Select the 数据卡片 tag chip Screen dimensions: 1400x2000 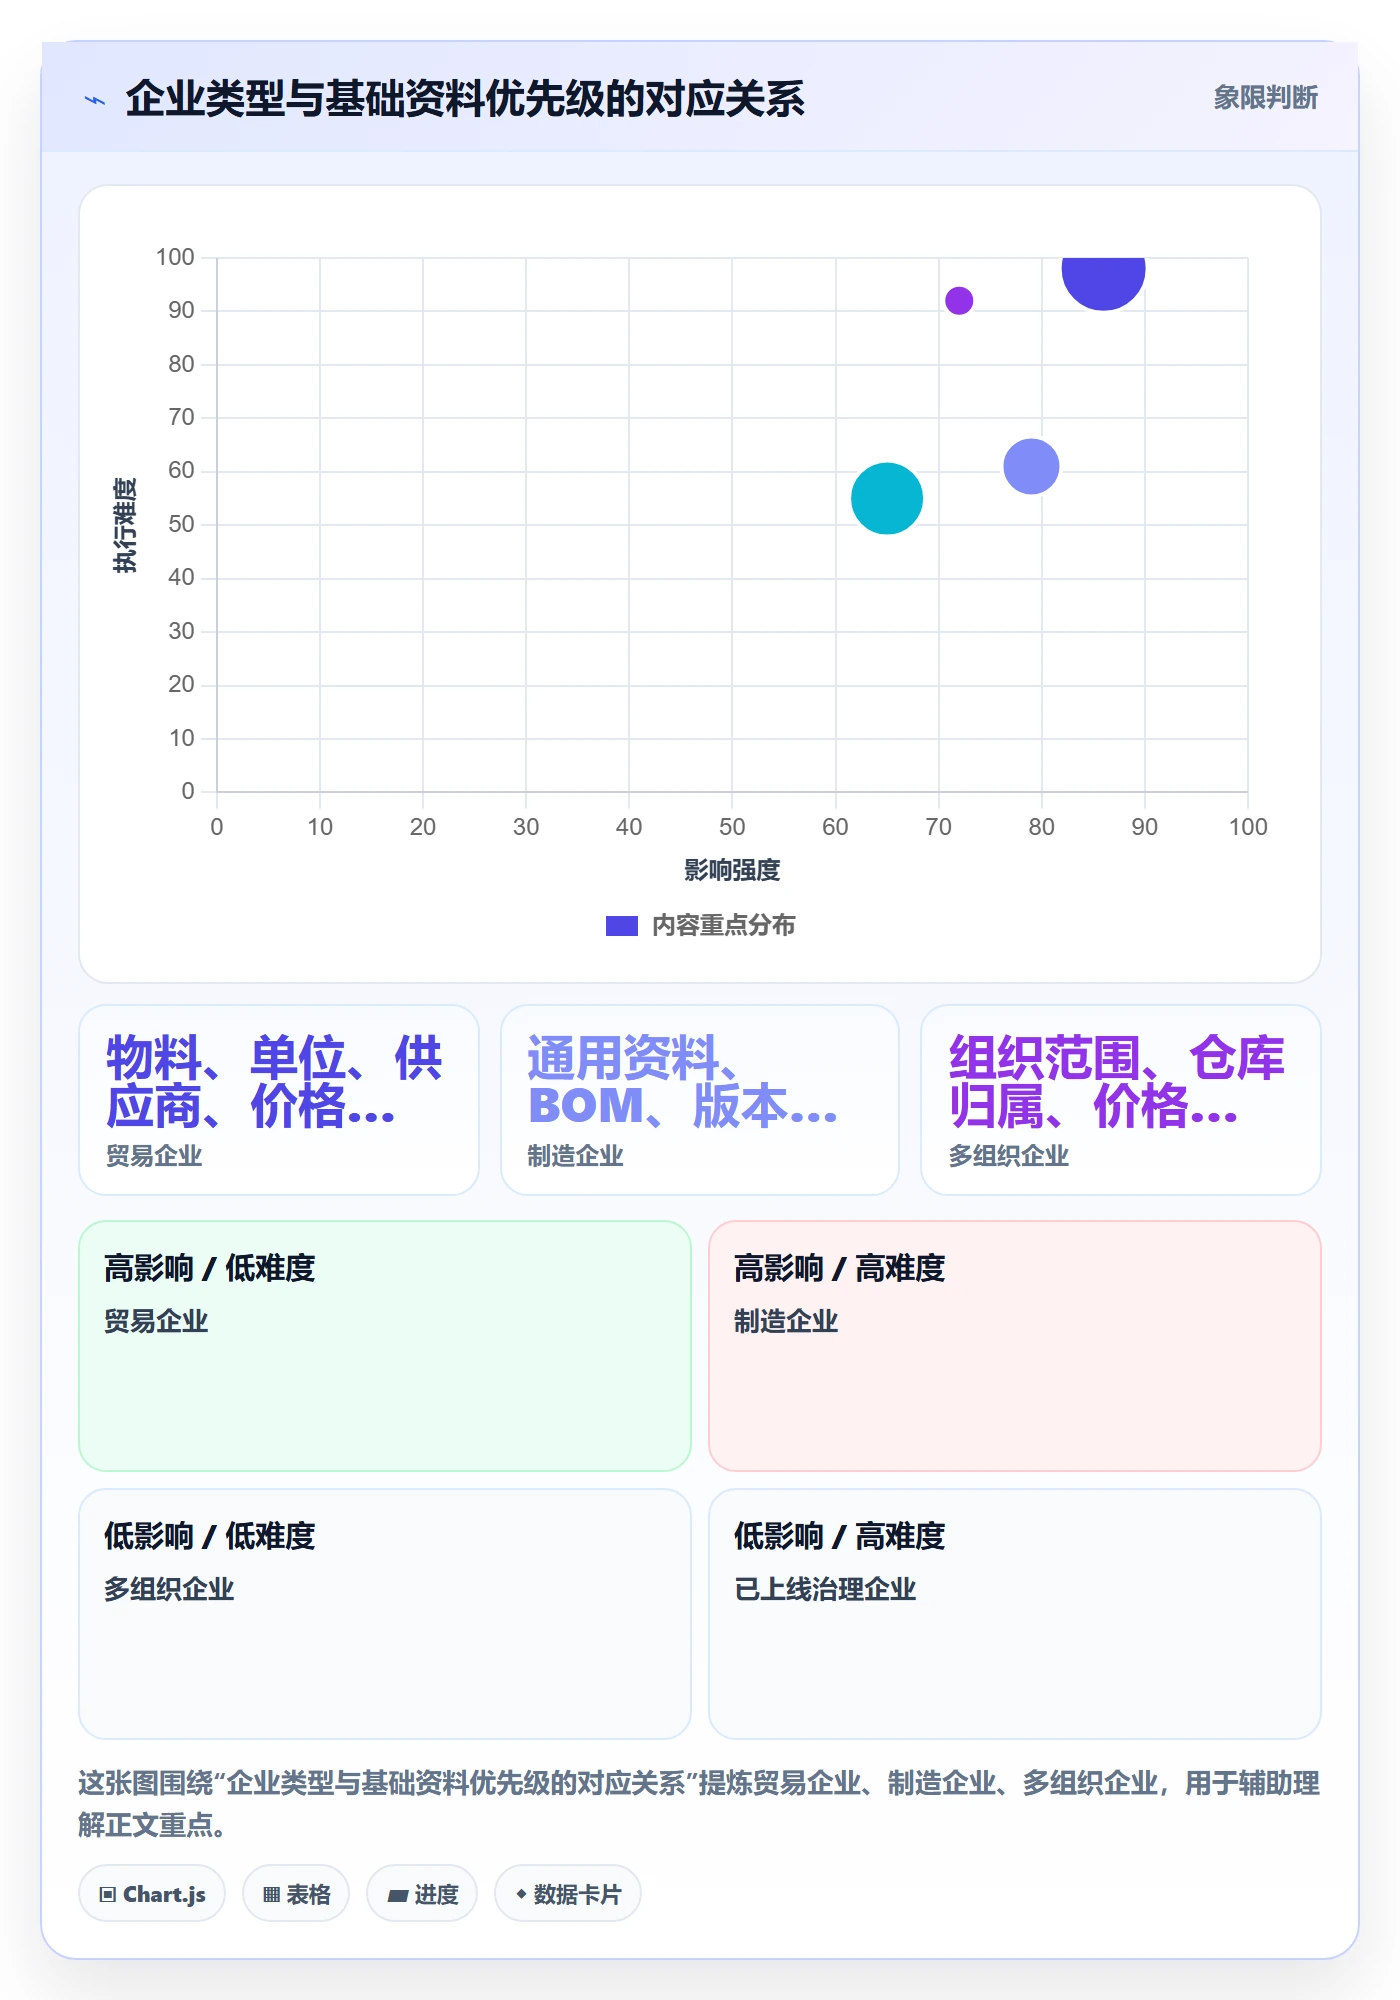coord(568,1893)
